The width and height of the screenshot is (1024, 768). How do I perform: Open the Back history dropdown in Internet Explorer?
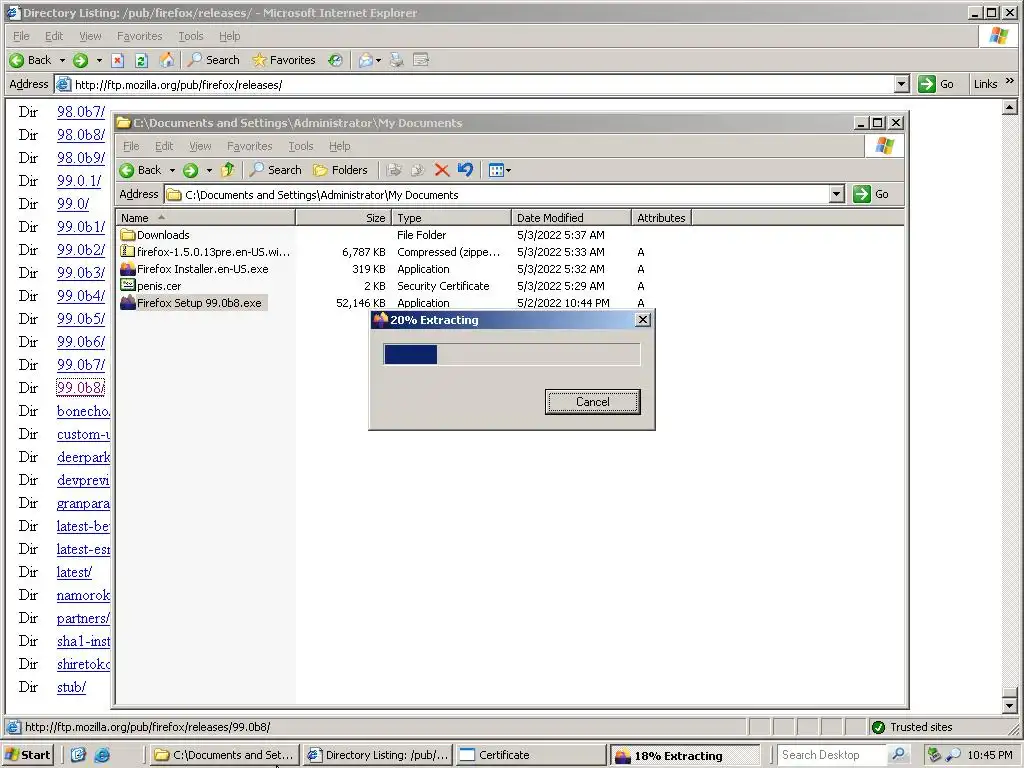pyautogui.click(x=63, y=60)
